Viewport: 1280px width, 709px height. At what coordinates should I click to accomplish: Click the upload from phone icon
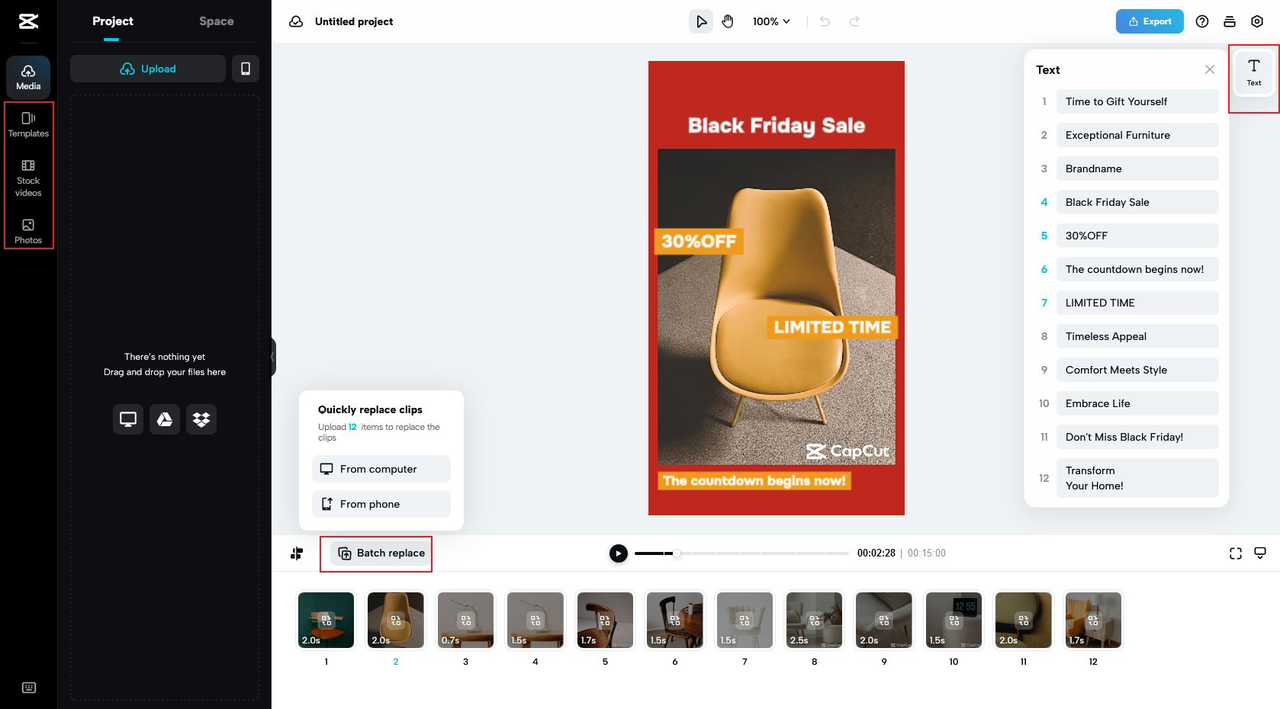coord(245,69)
